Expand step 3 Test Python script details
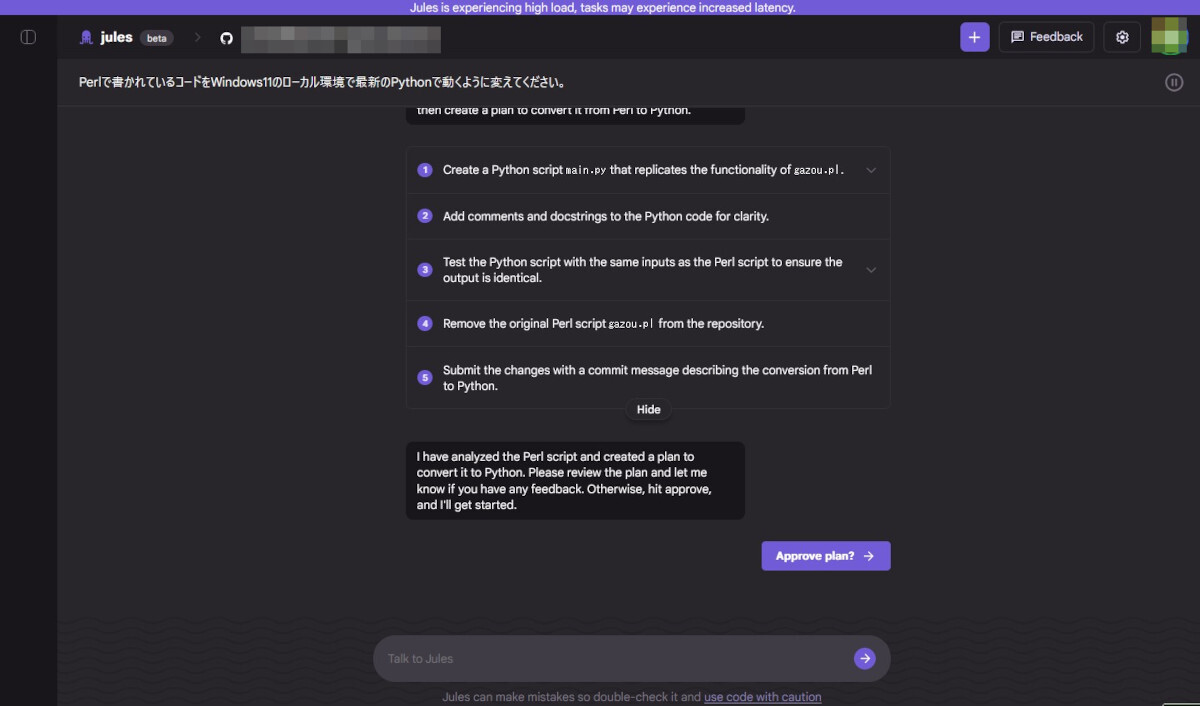Screen dimensions: 1200x706 [871, 270]
